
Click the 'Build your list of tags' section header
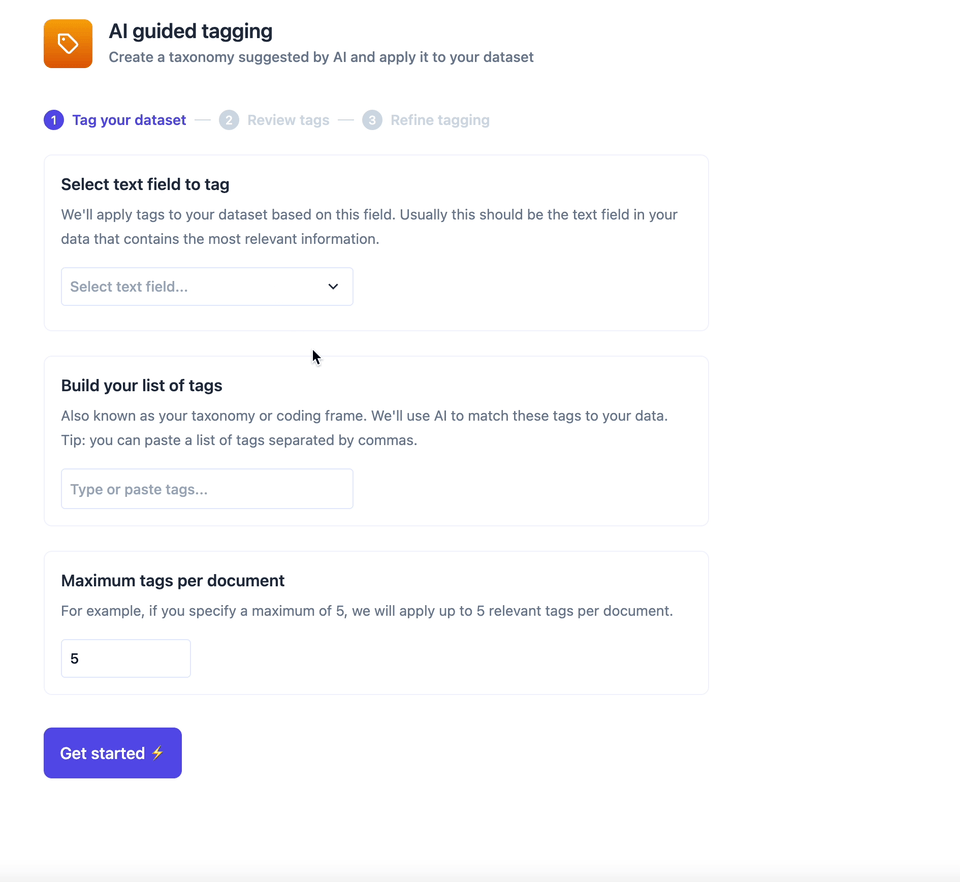pos(141,385)
